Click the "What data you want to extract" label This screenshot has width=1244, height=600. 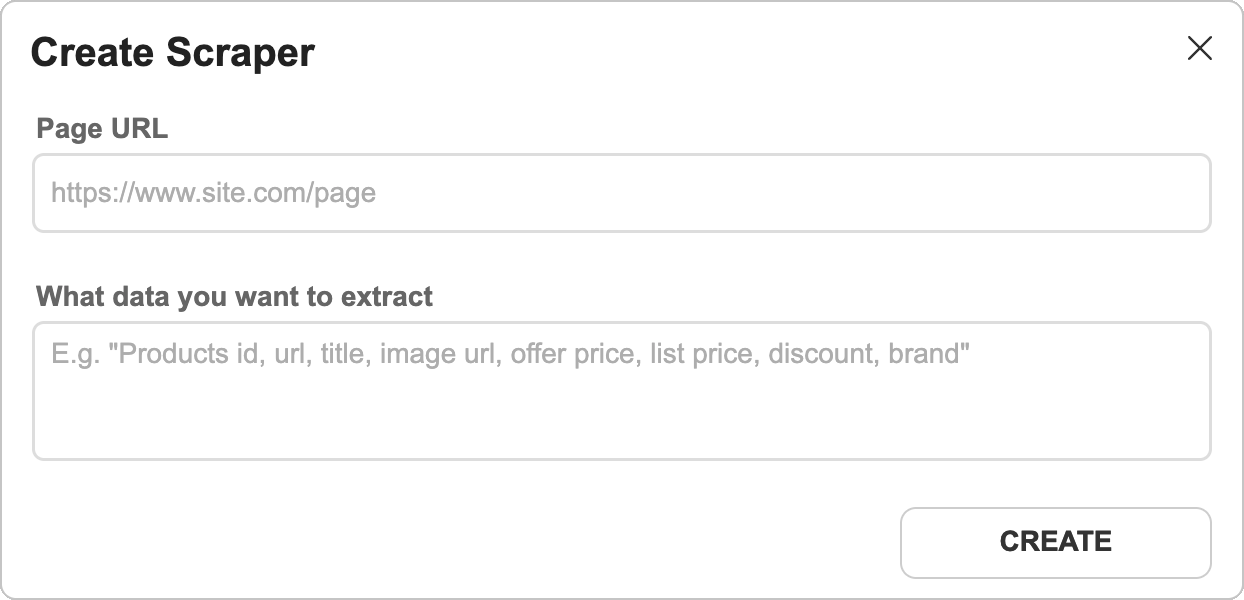[x=234, y=297]
